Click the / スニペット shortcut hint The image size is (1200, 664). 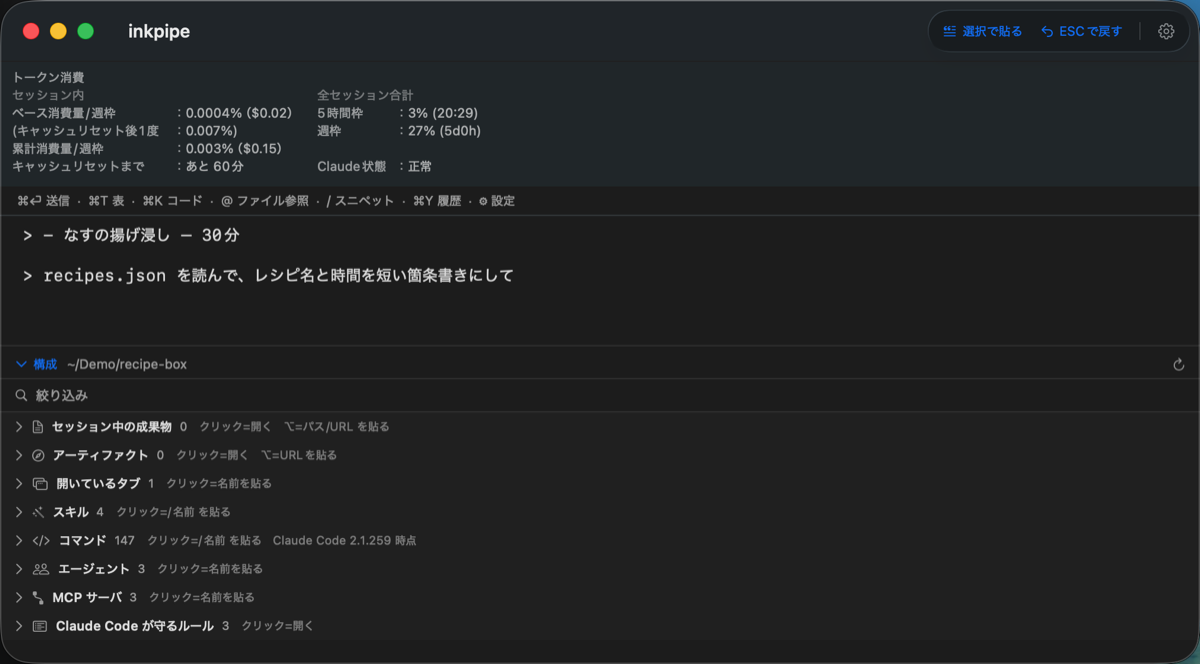coord(360,201)
